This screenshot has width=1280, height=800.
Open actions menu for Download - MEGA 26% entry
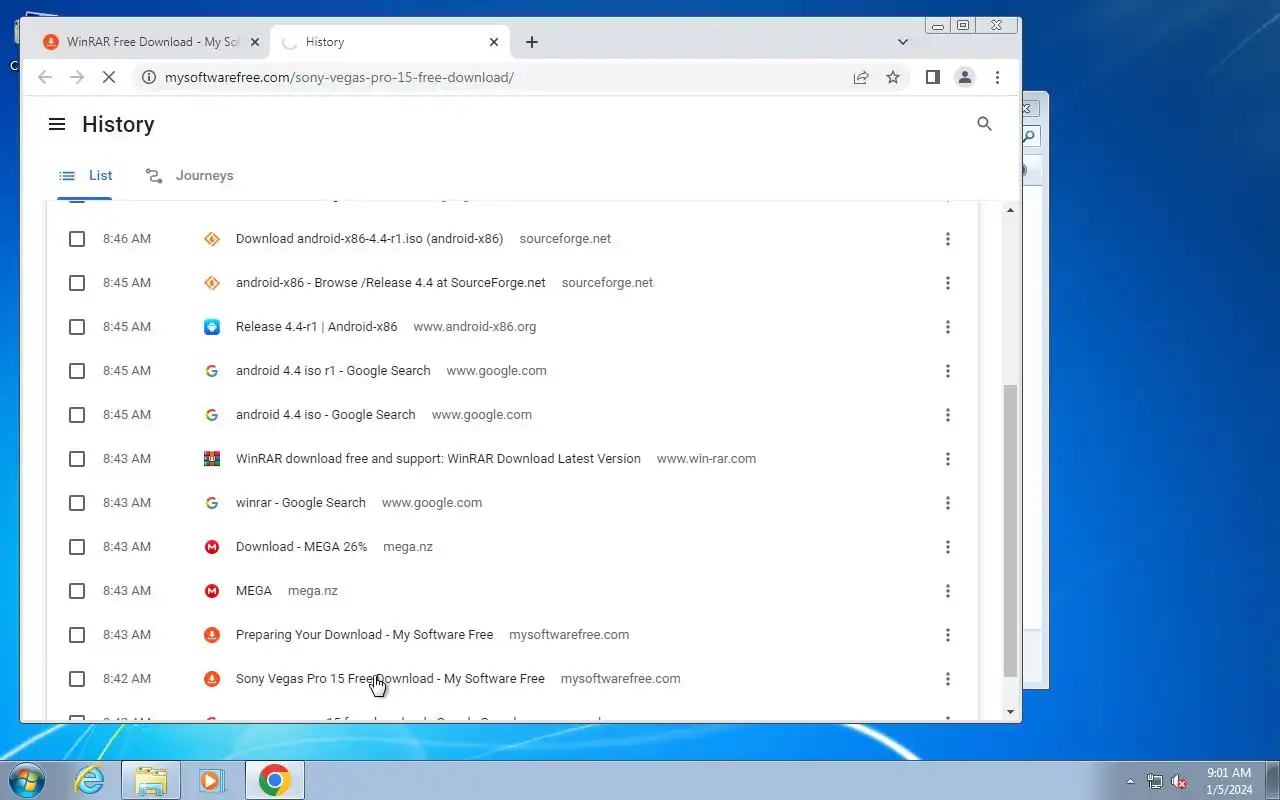[x=947, y=547]
